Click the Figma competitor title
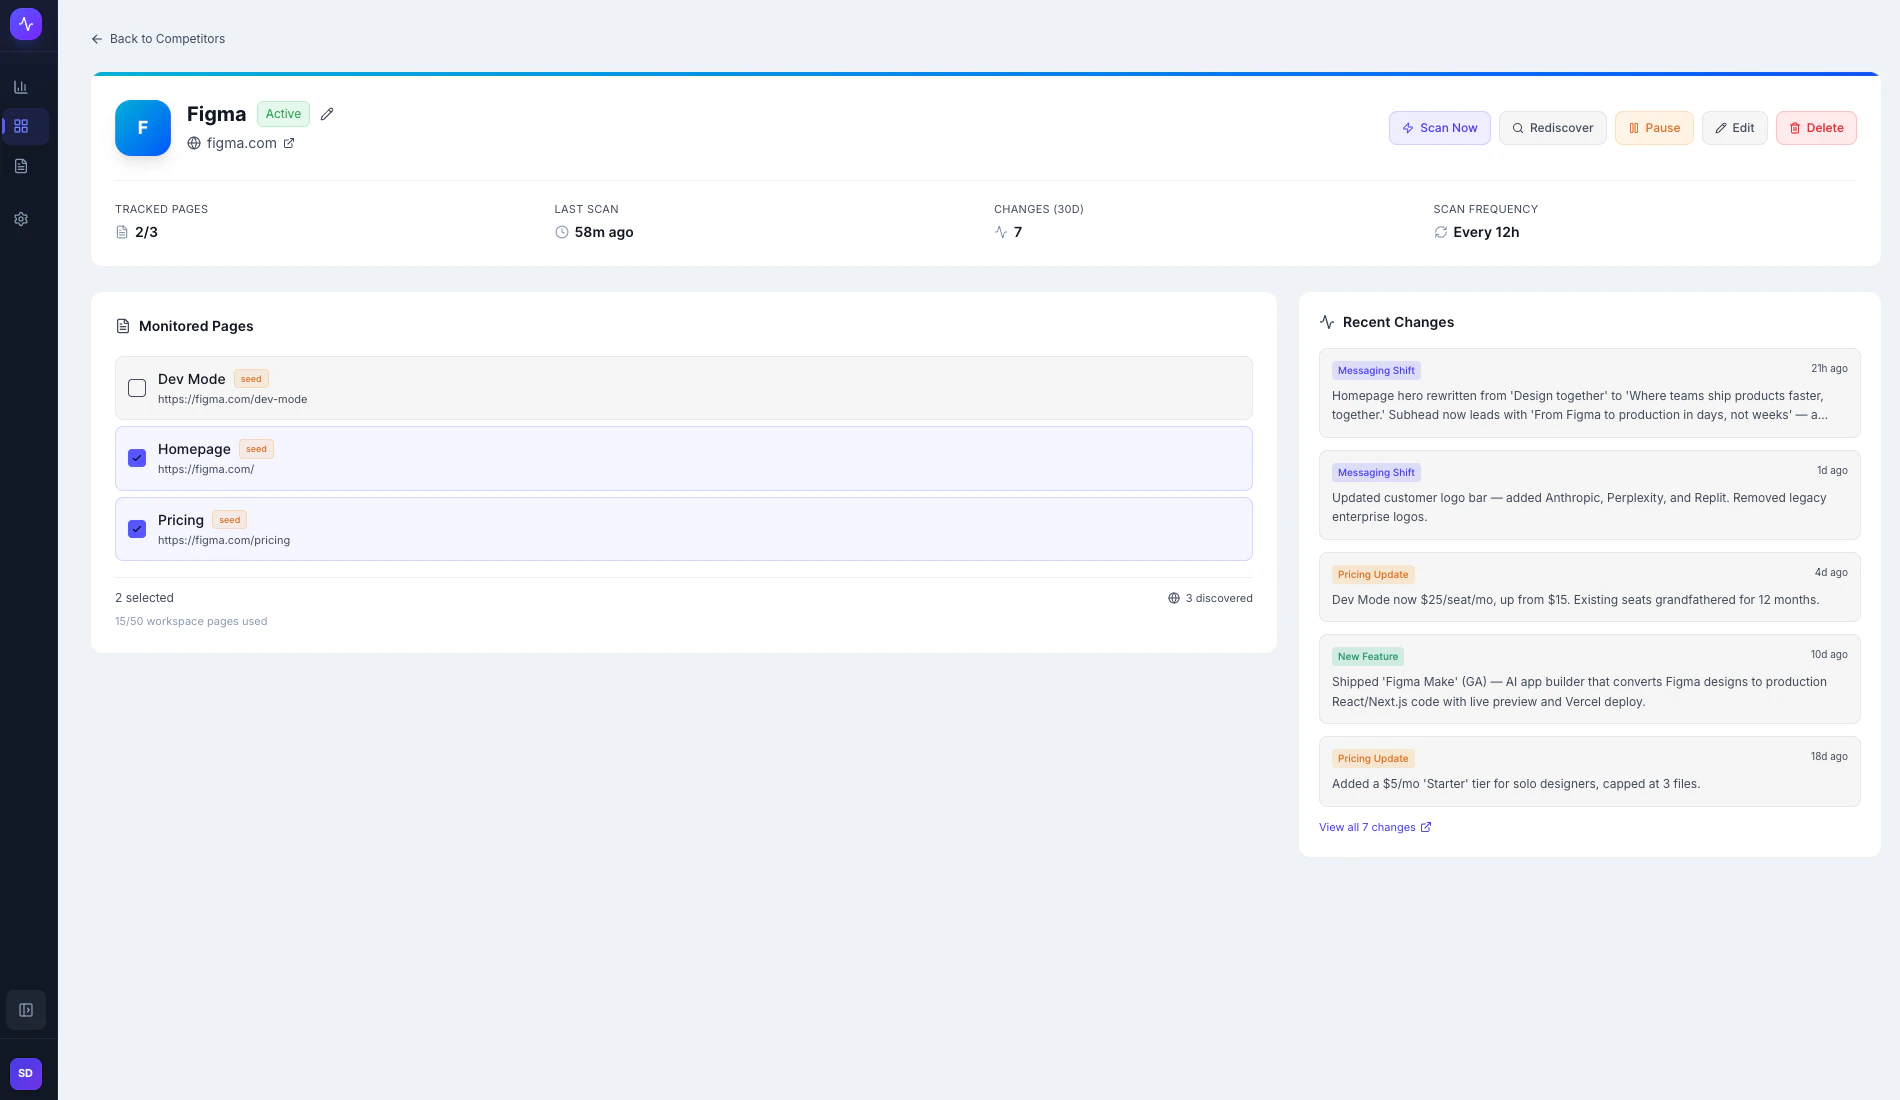Image resolution: width=1900 pixels, height=1100 pixels. point(216,114)
